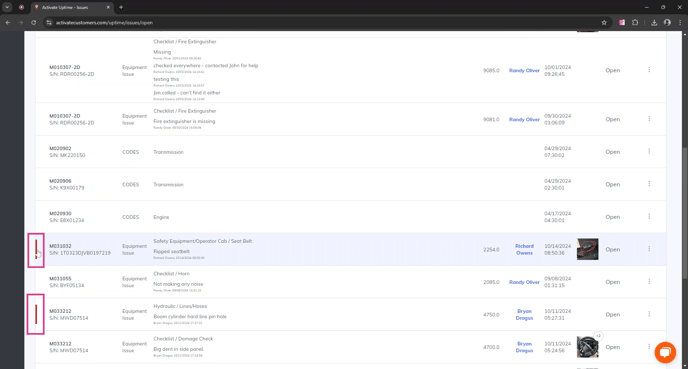
Task: Click the pink extension icon in the toolbar
Action: [x=622, y=22]
